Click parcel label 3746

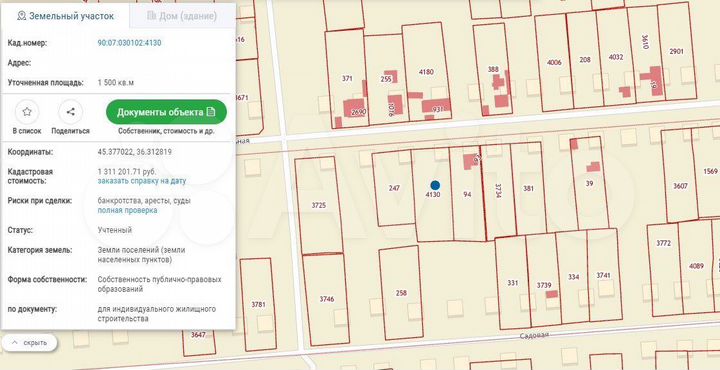(x=326, y=299)
